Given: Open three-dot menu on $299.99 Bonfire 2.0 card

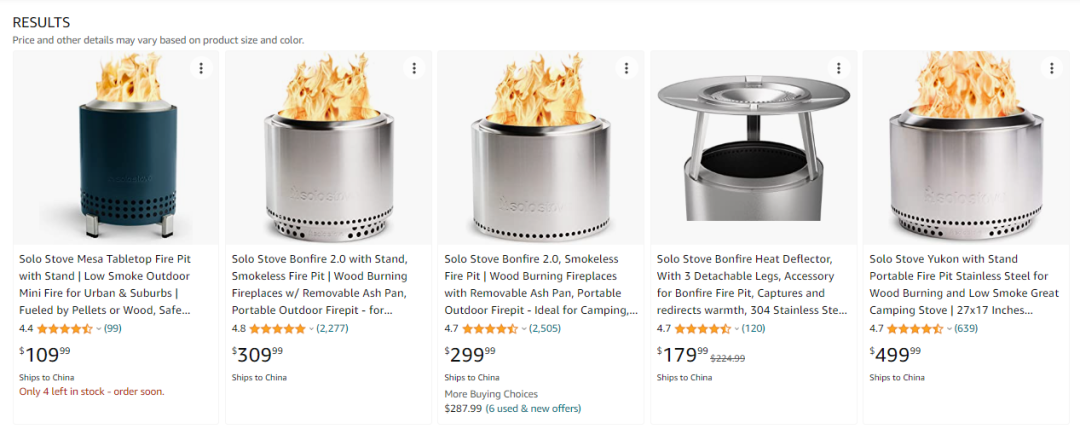Looking at the screenshot, I should (x=626, y=68).
